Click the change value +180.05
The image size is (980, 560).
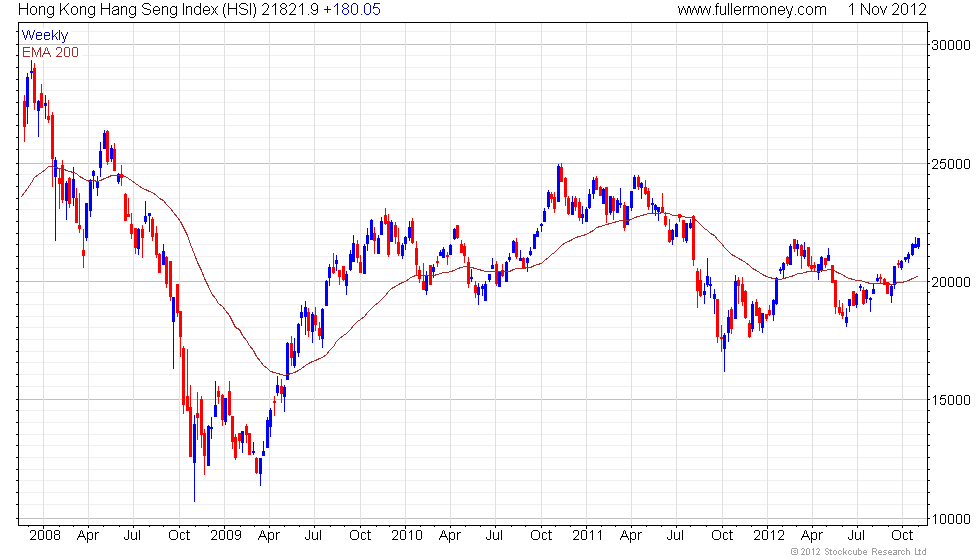352,9
